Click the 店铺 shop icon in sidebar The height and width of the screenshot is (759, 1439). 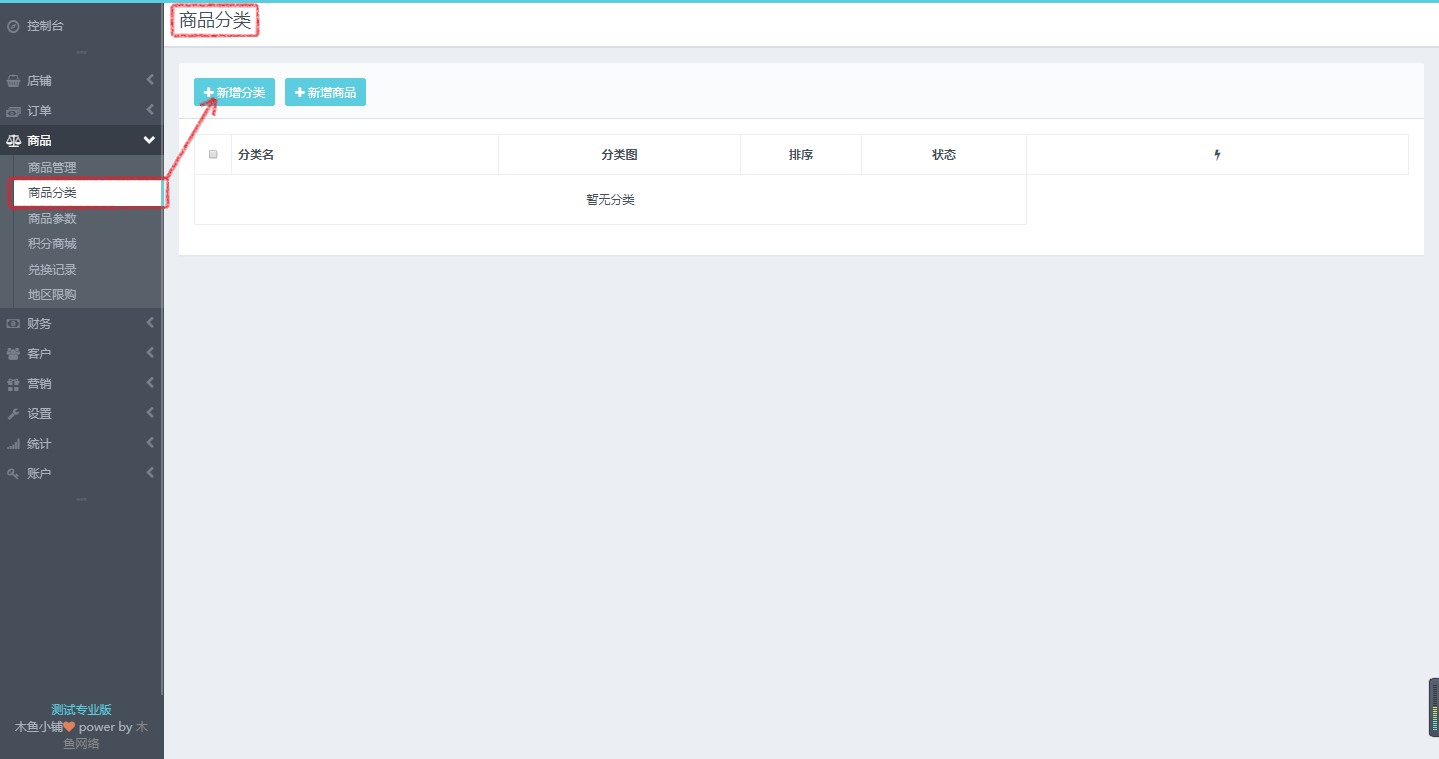tap(13, 81)
